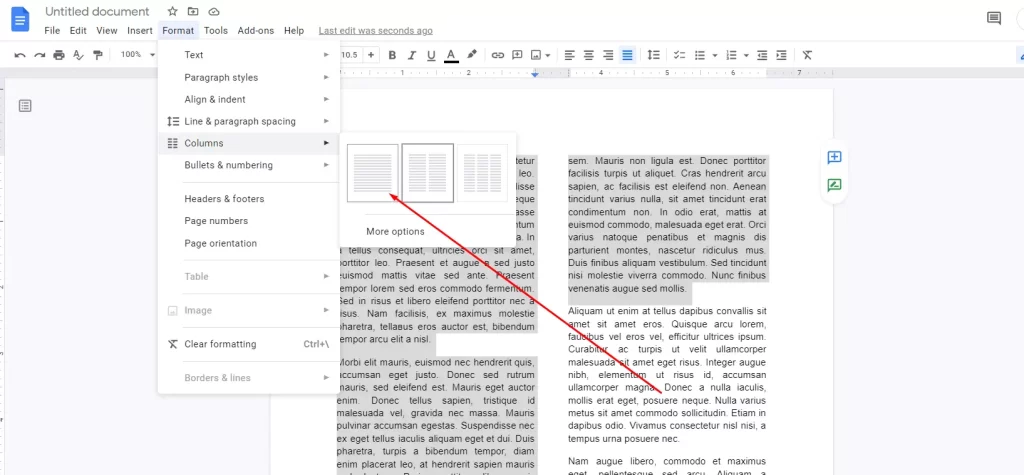Viewport: 1024px width, 475px height.
Task: Show the document outline icon
Action: click(25, 106)
